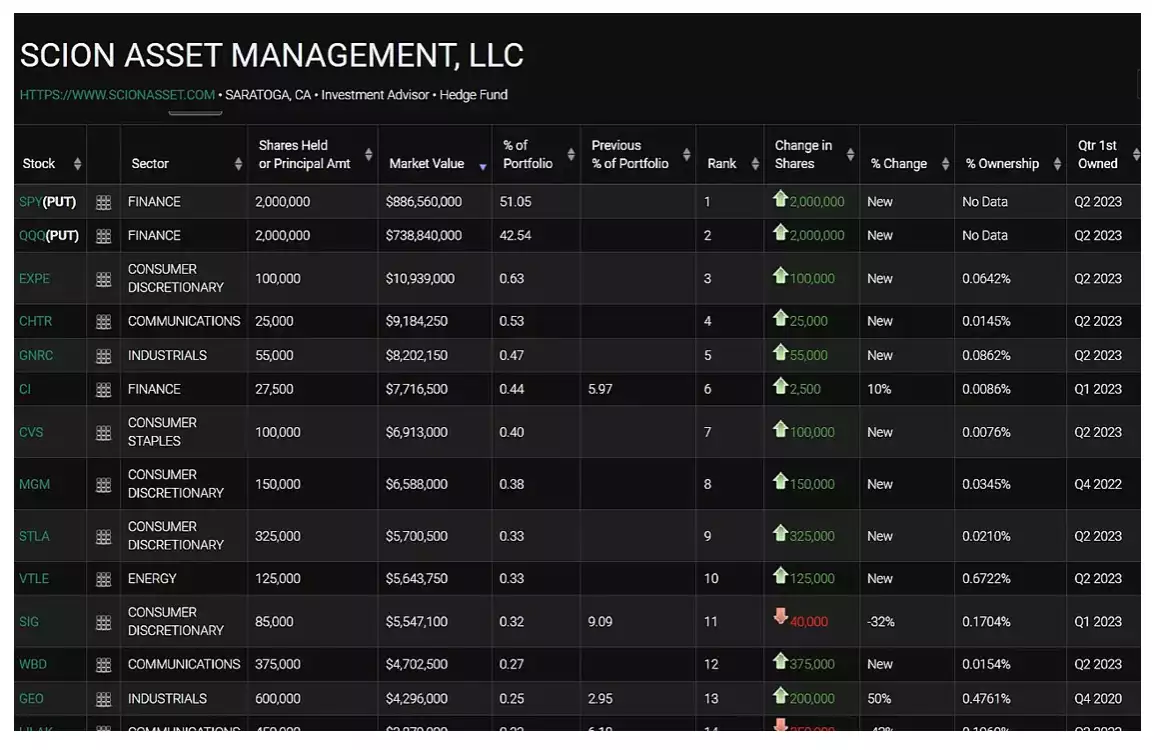Open the grid icon in the CHTR row
This screenshot has height=750, width=1160.
click(103, 322)
